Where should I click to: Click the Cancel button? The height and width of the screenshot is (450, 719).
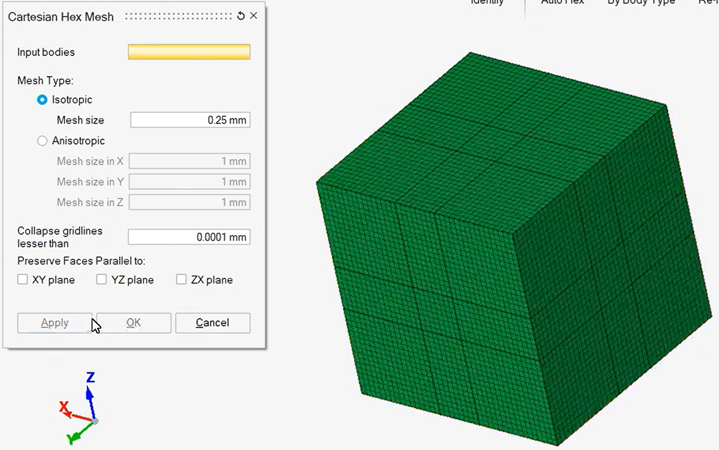coord(212,323)
